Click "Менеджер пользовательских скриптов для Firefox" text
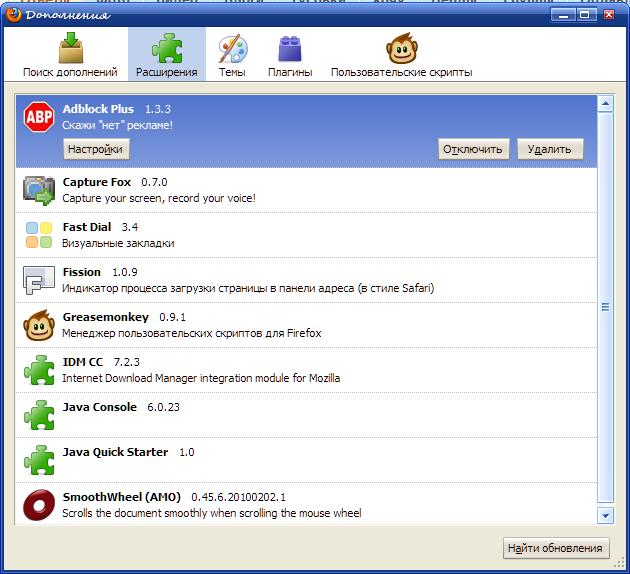Screen dimensions: 630x574 point(192,333)
